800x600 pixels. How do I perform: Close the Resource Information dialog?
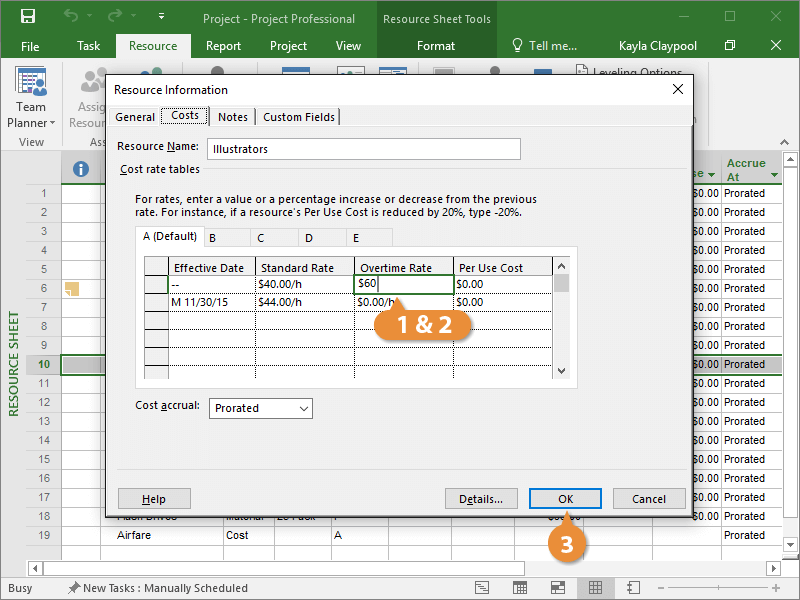coord(678,89)
